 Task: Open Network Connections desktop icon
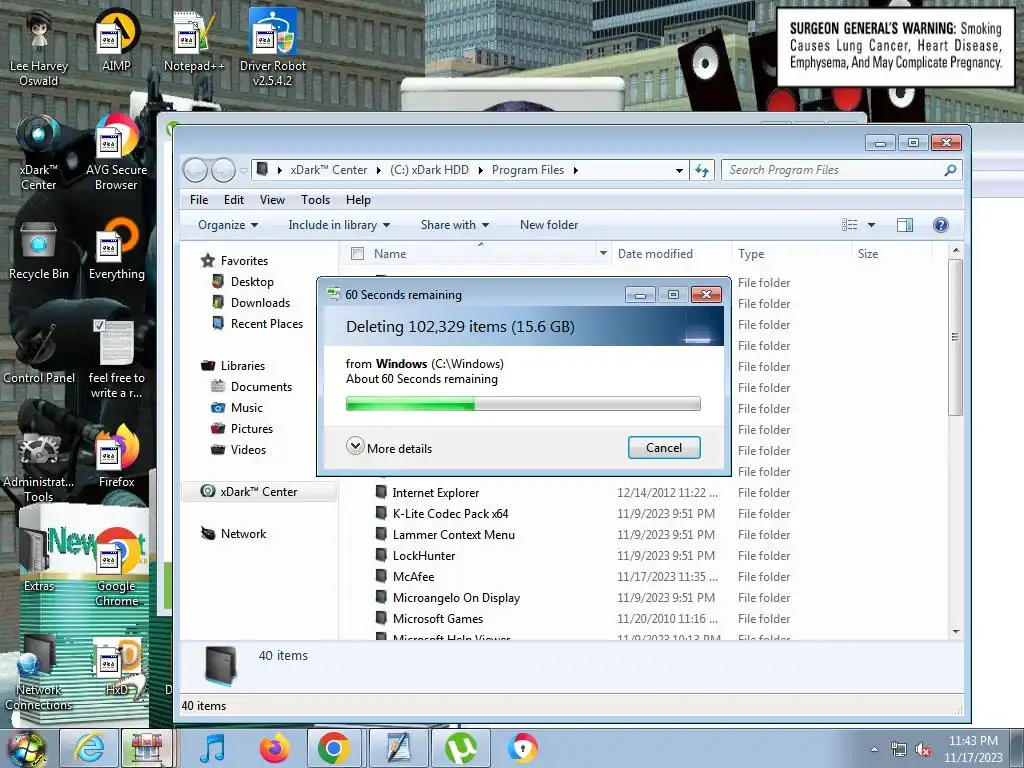pyautogui.click(x=39, y=673)
